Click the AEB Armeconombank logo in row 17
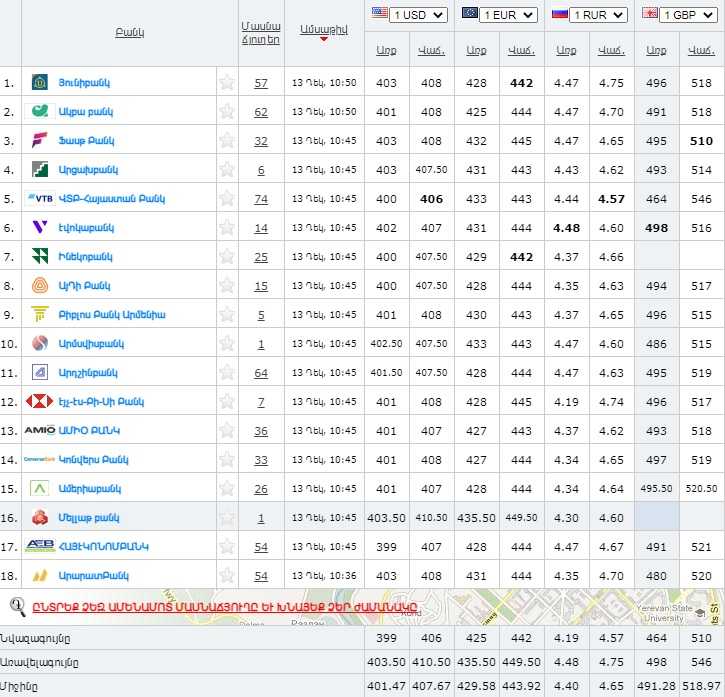 [x=40, y=547]
